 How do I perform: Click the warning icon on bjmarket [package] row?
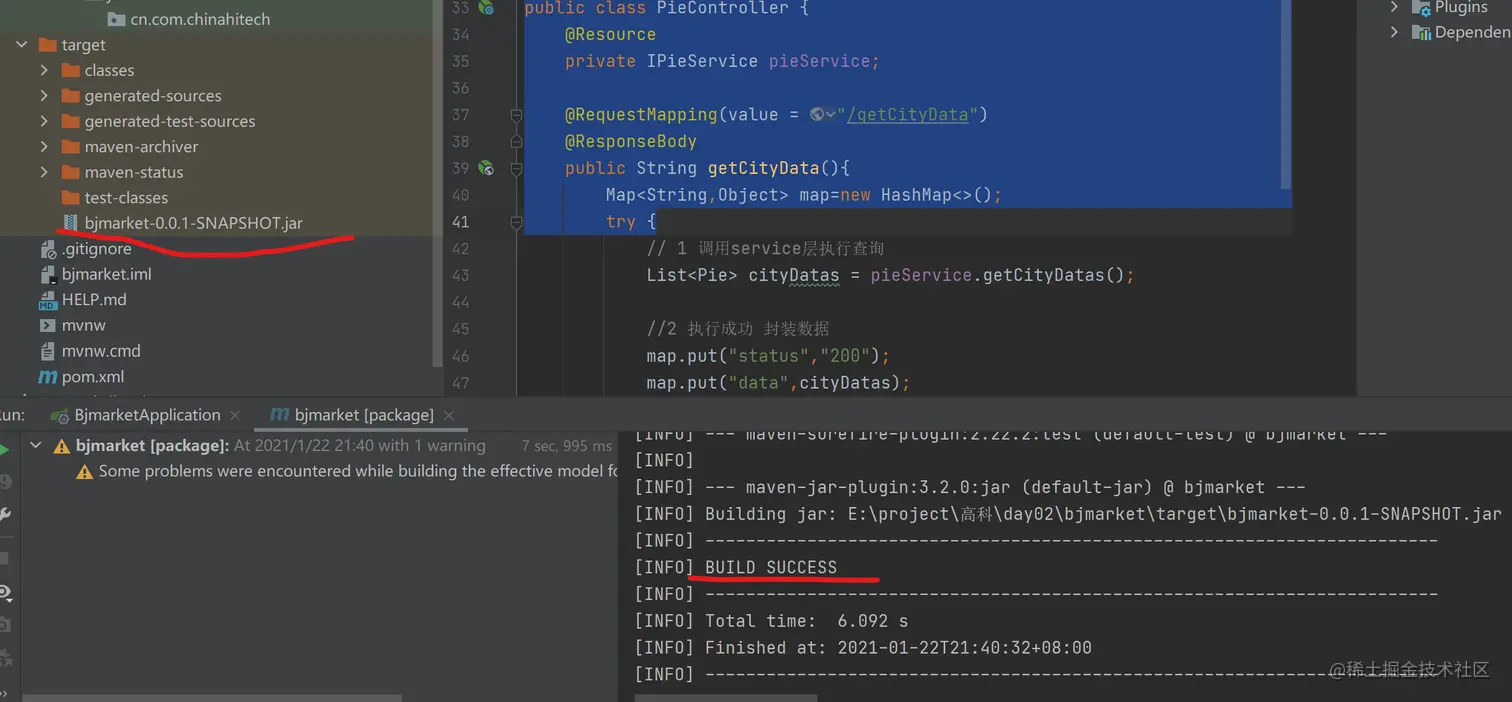[61, 446]
